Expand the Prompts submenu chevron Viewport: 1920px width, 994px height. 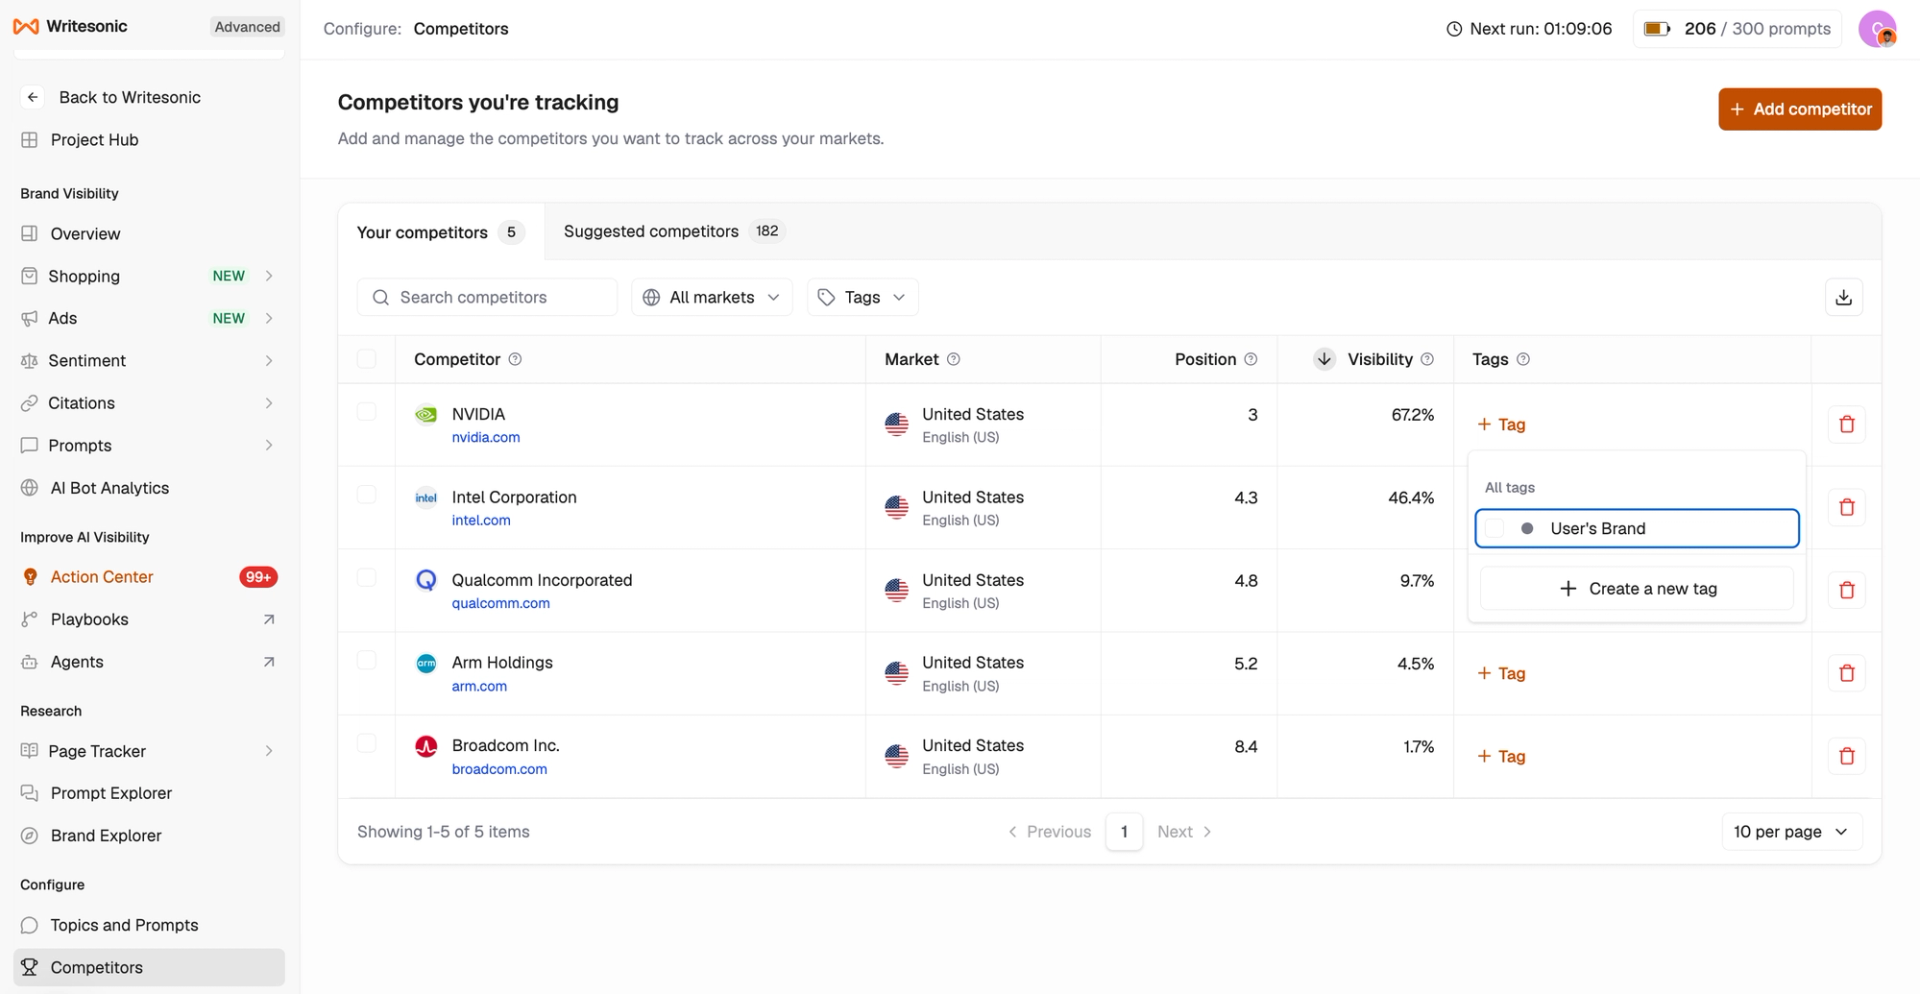[269, 445]
